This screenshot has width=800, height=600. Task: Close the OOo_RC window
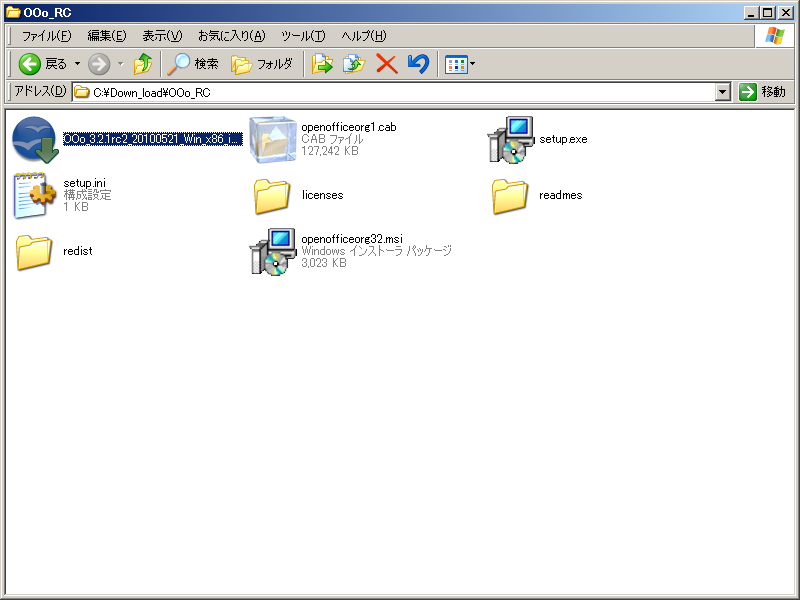tap(786, 13)
